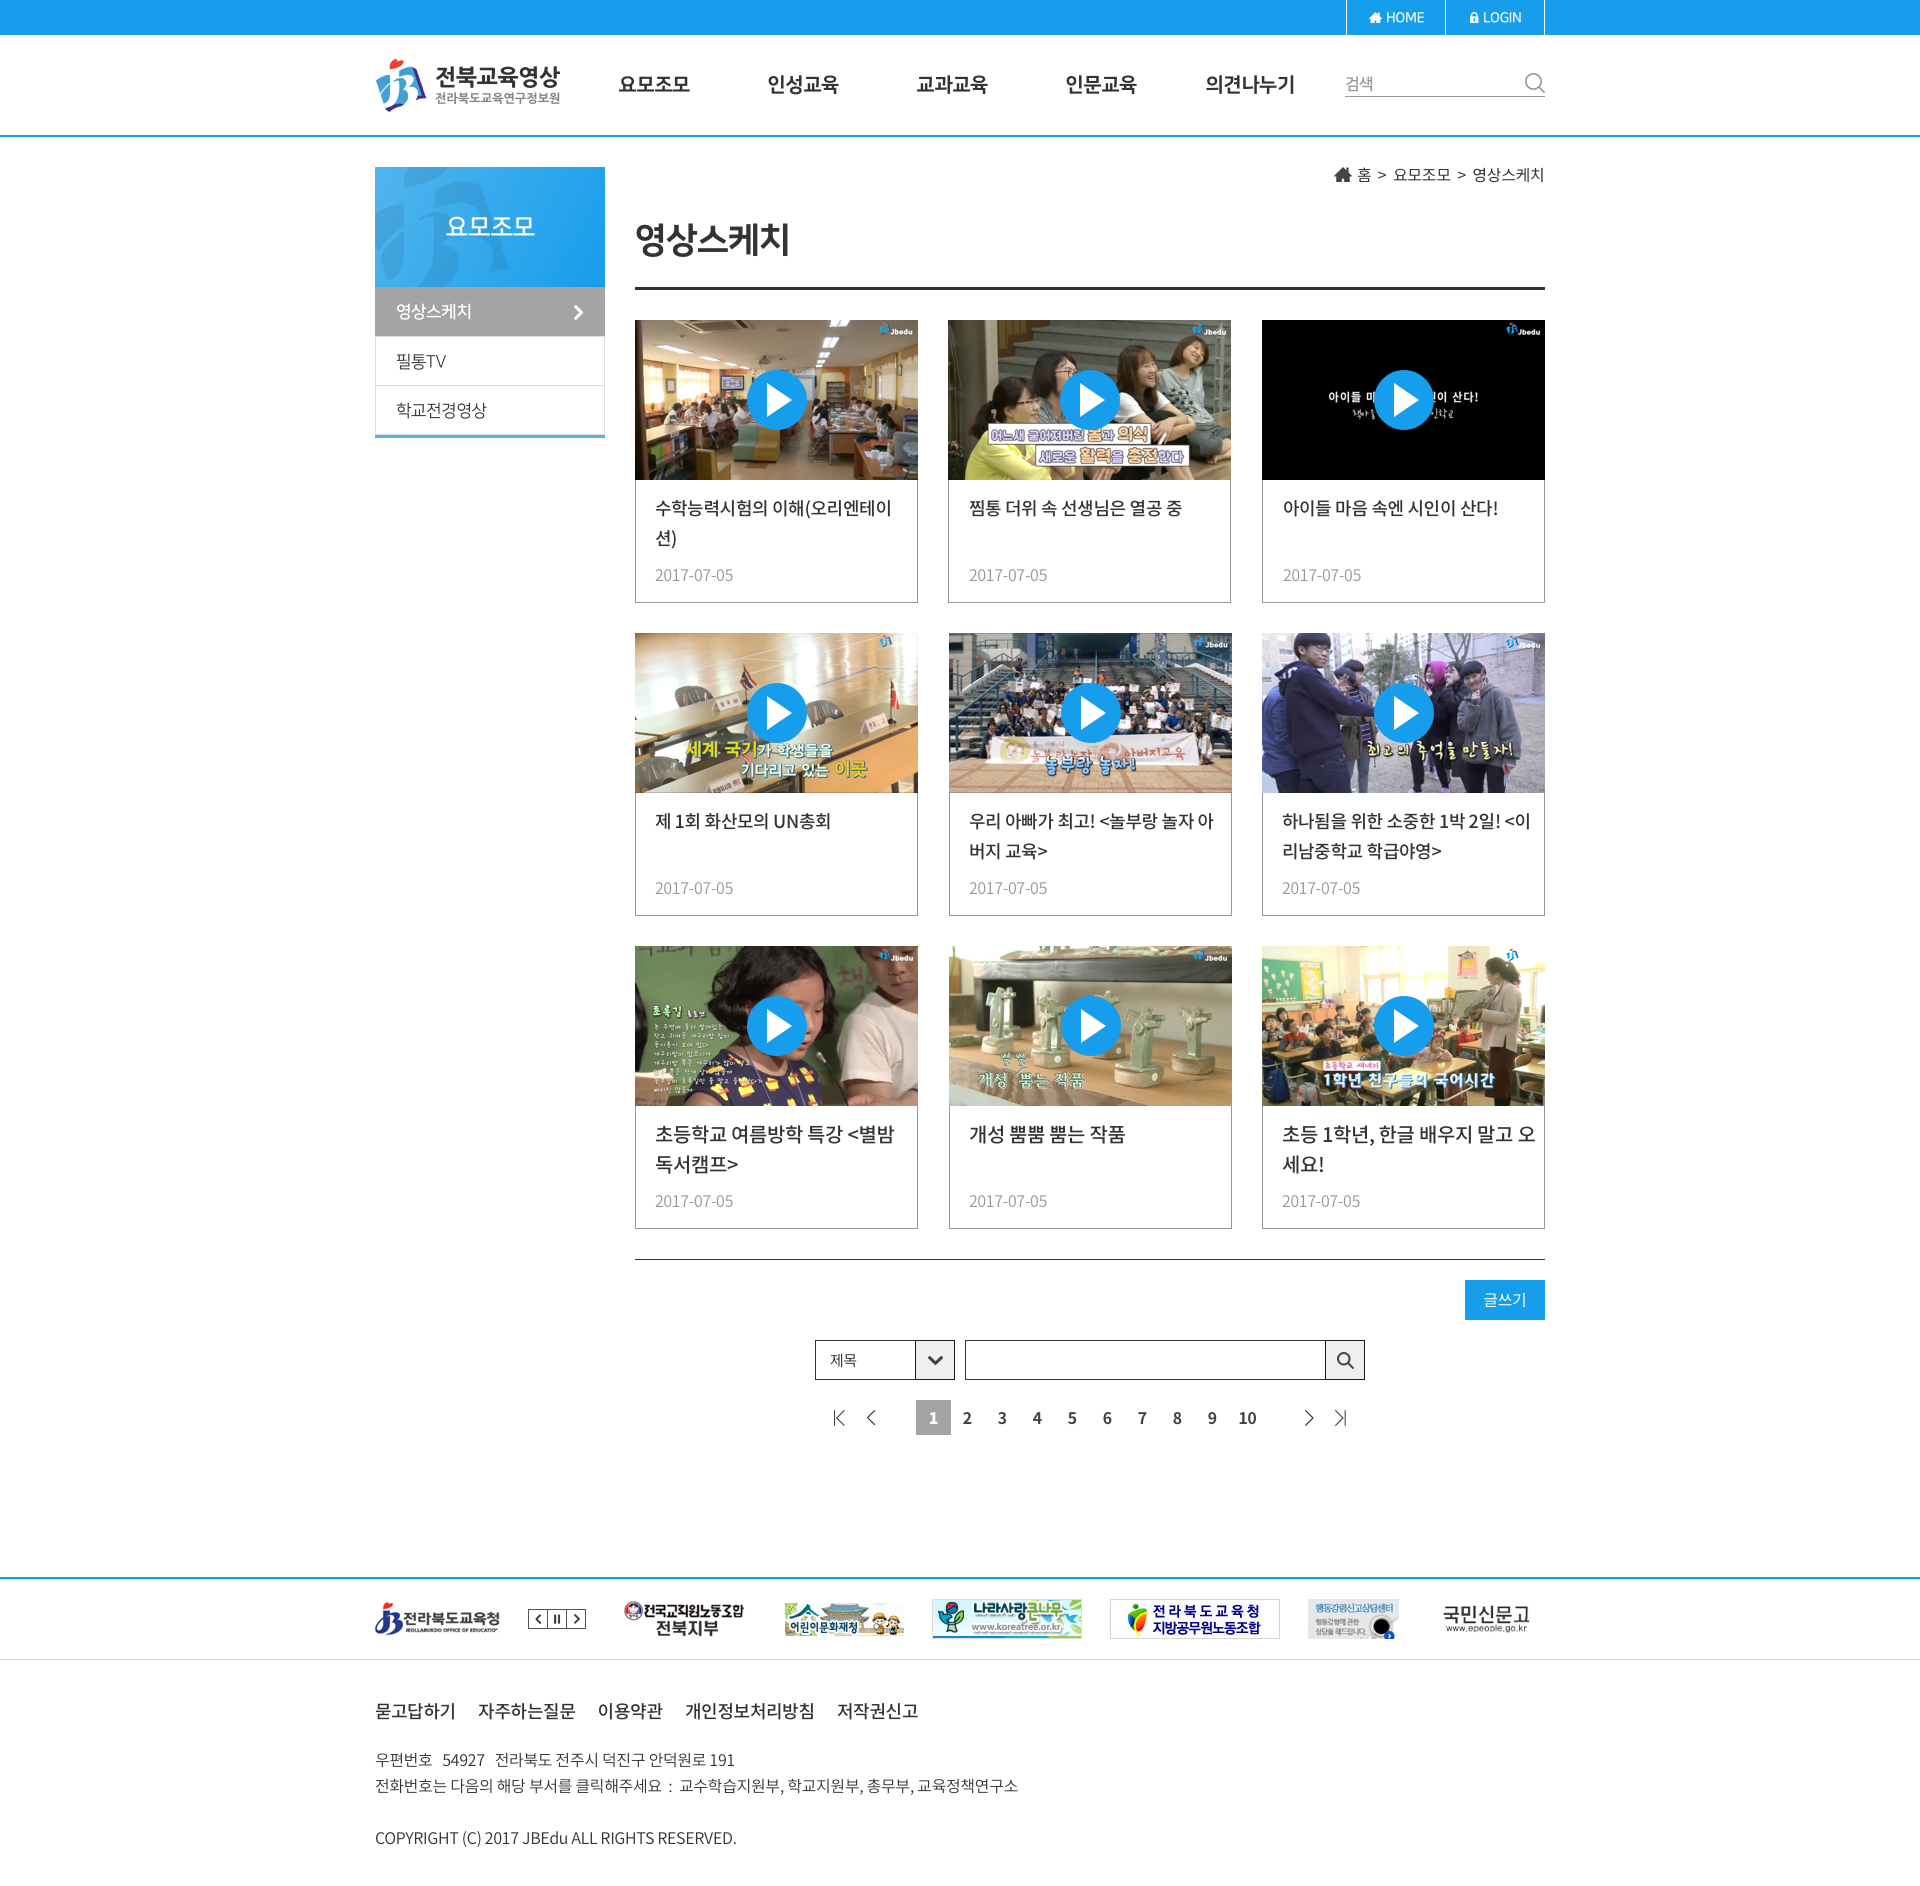Open the 어린이문화재청 banner
This screenshot has width=1920, height=1886.
(844, 1619)
